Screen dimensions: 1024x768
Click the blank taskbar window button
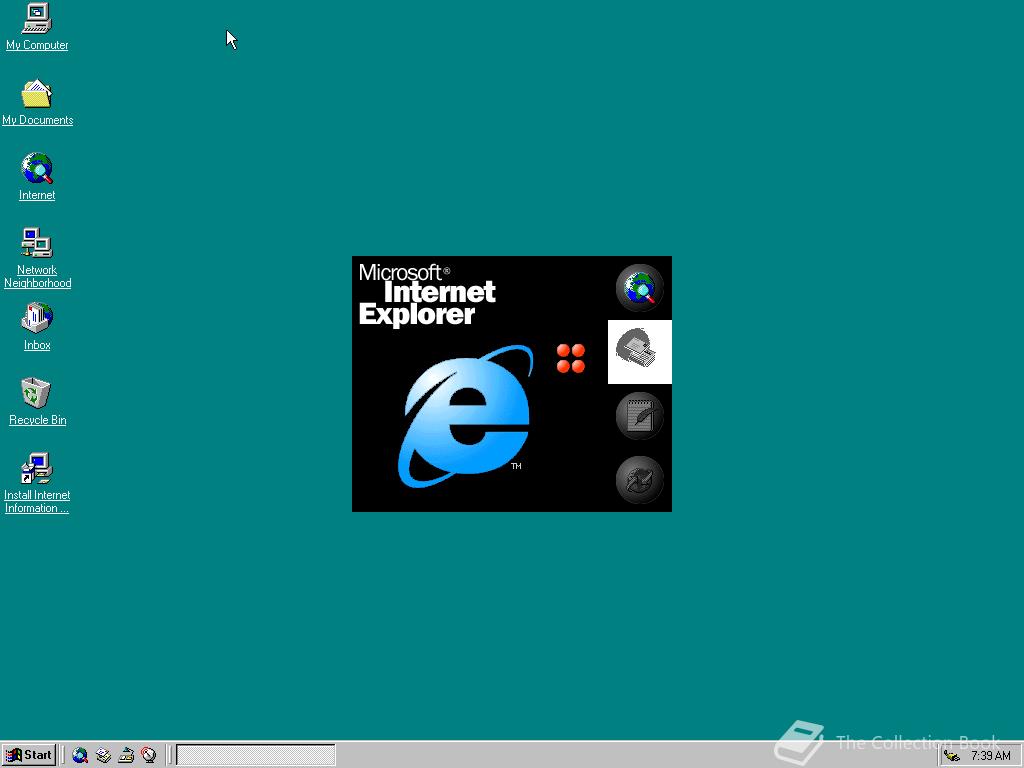pos(255,756)
